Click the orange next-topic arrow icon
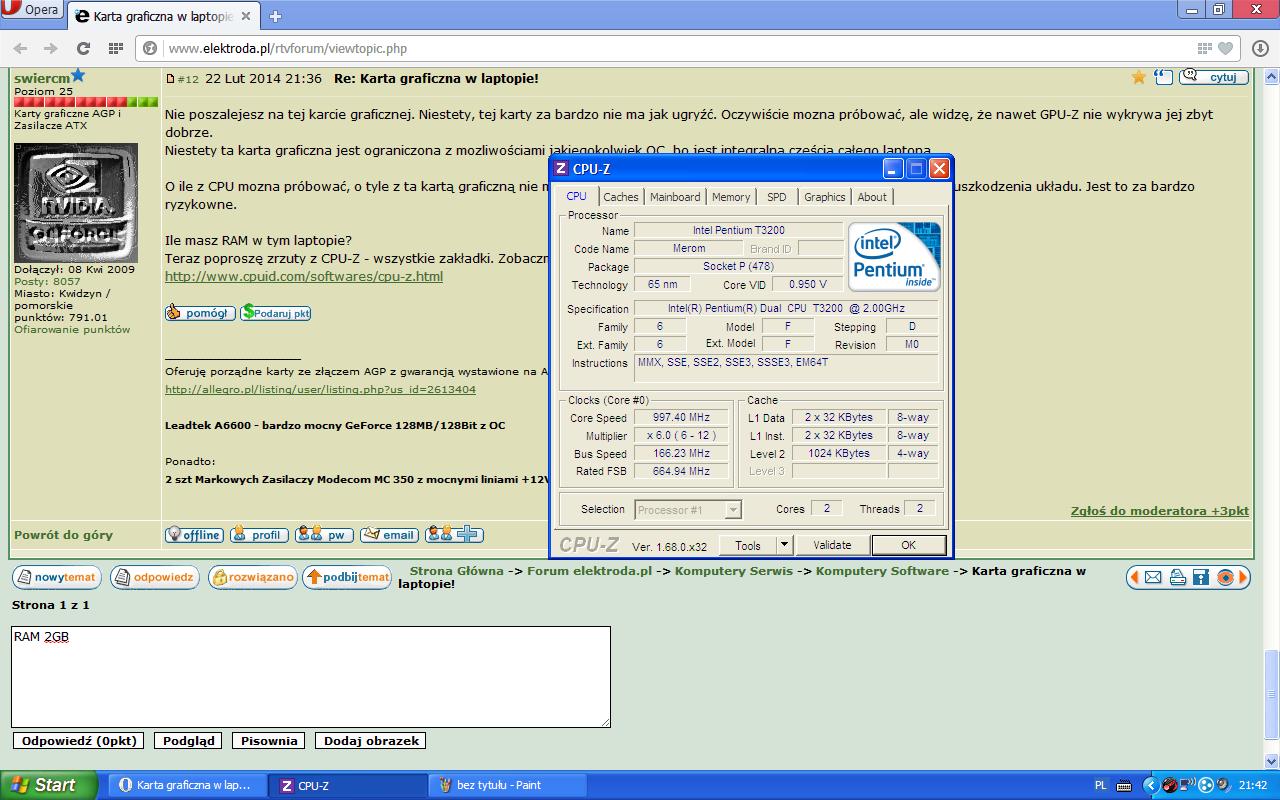This screenshot has width=1280, height=800. point(1243,577)
